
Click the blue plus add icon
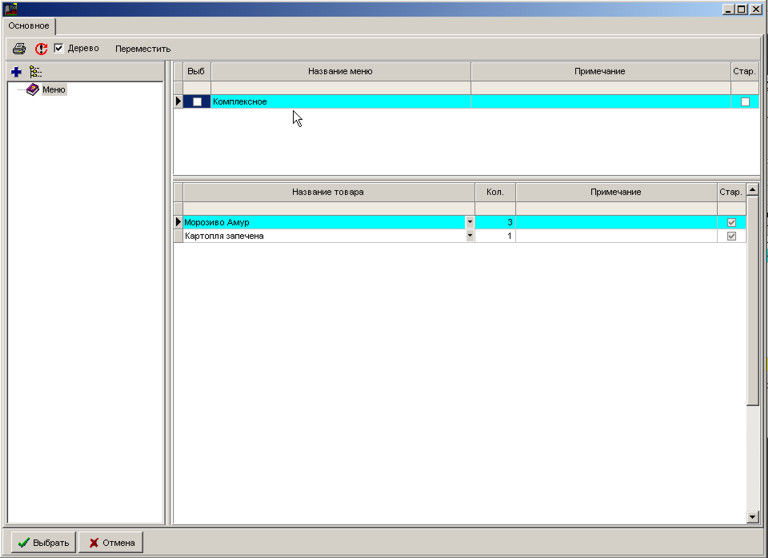[16, 72]
